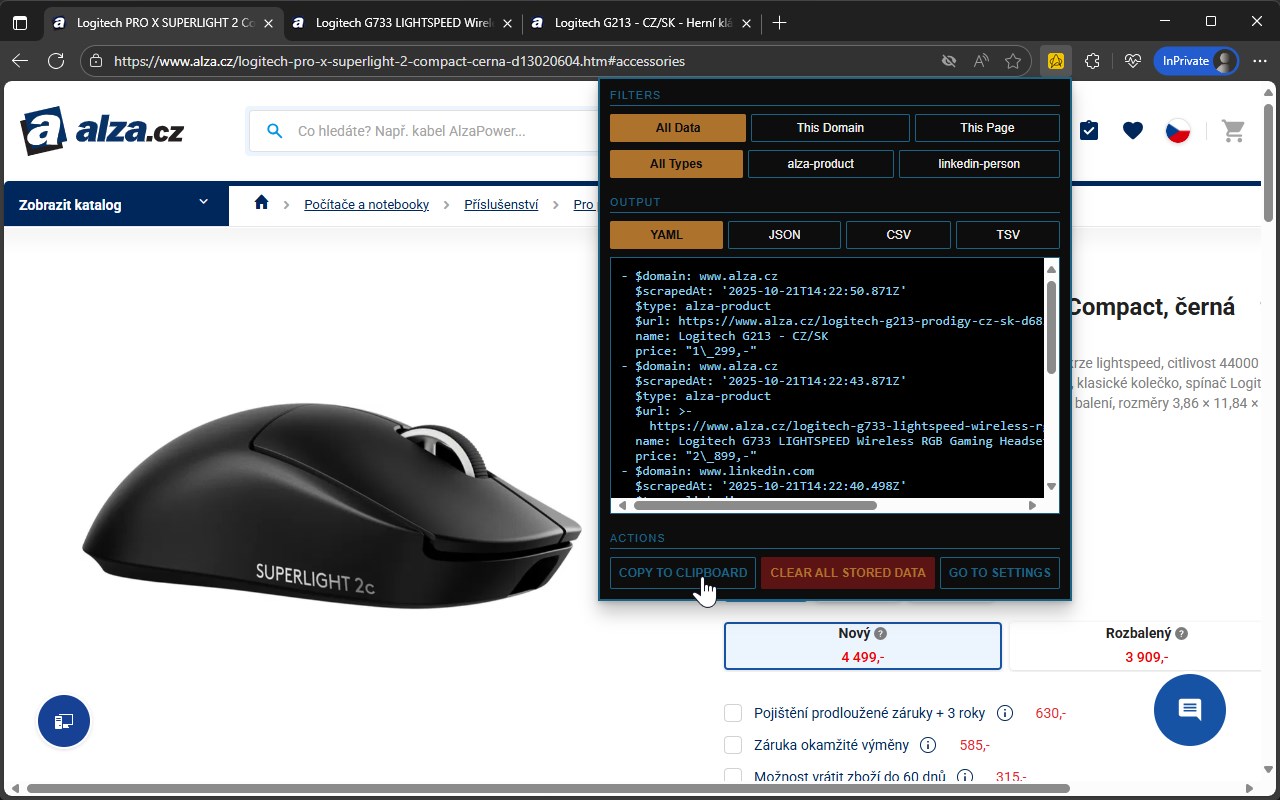The height and width of the screenshot is (800, 1280).
Task: Click the tracking prevention eye icon
Action: point(949,61)
